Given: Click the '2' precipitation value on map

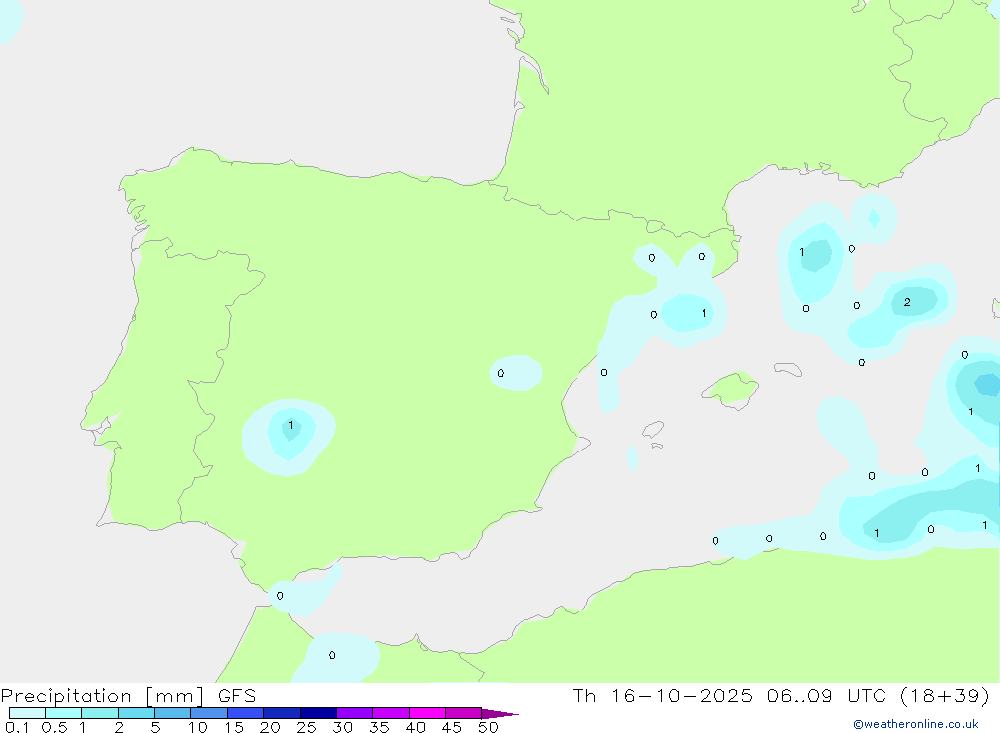Looking at the screenshot, I should (907, 302).
